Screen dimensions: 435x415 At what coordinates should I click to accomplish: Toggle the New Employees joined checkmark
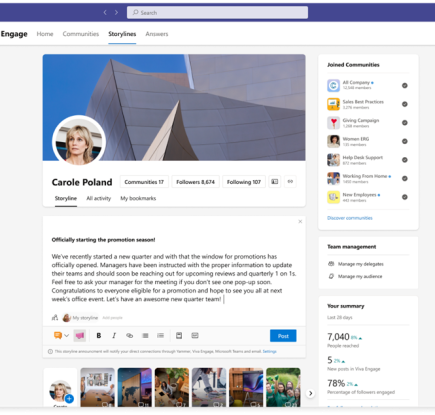[405, 197]
